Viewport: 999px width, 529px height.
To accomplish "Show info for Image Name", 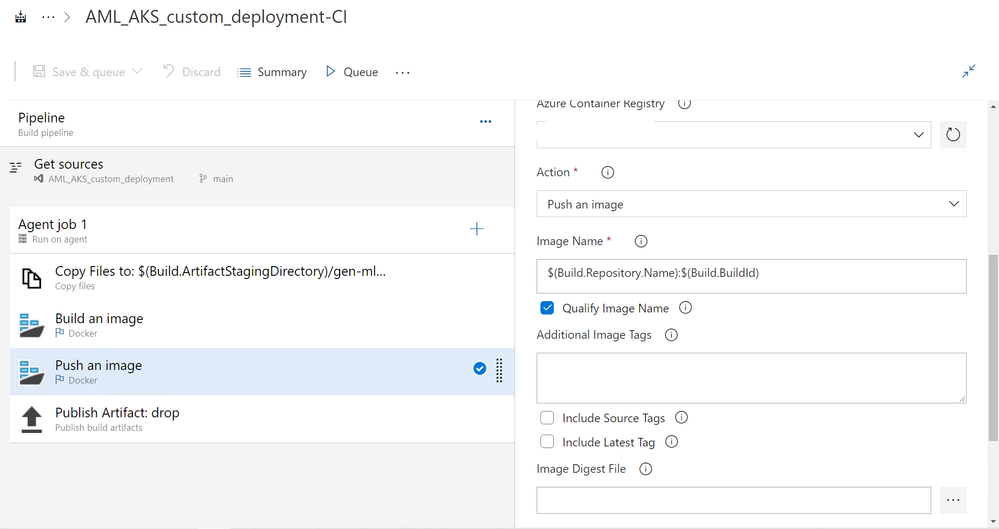I will click(x=641, y=241).
